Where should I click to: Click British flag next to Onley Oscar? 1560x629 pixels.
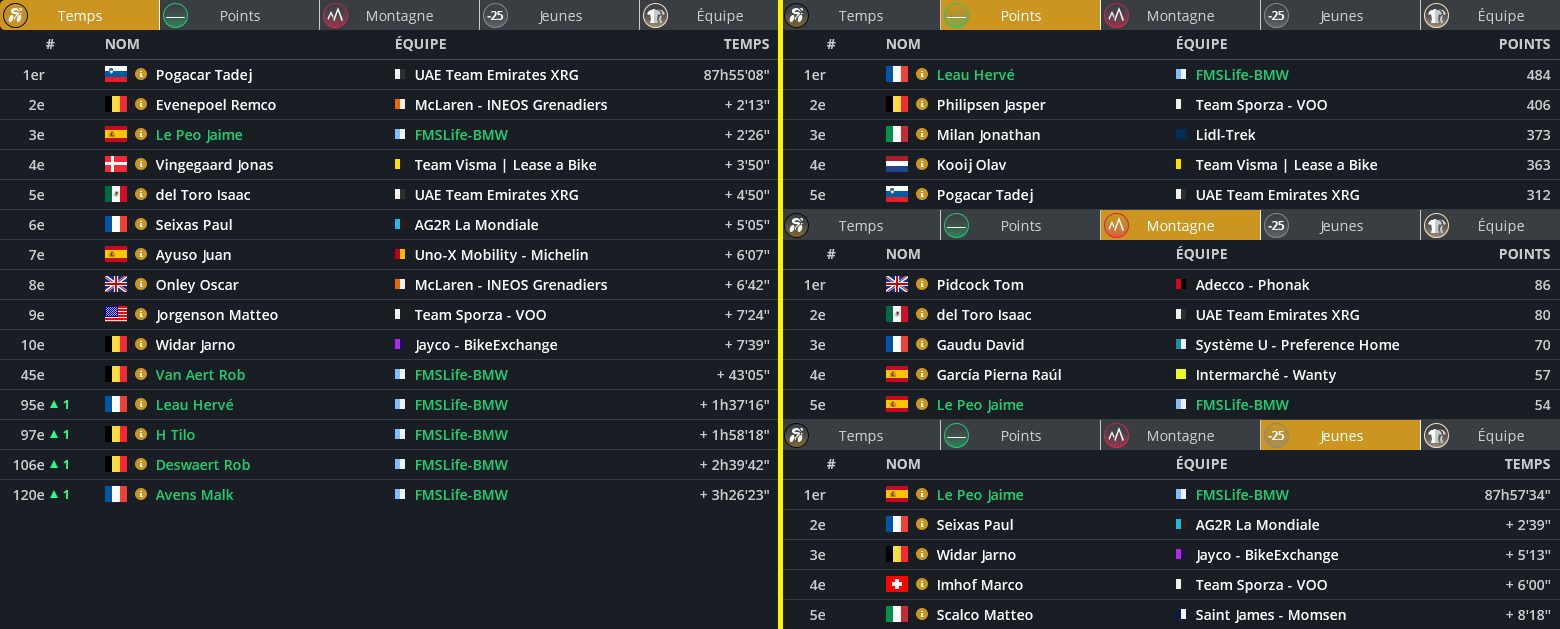coord(116,285)
